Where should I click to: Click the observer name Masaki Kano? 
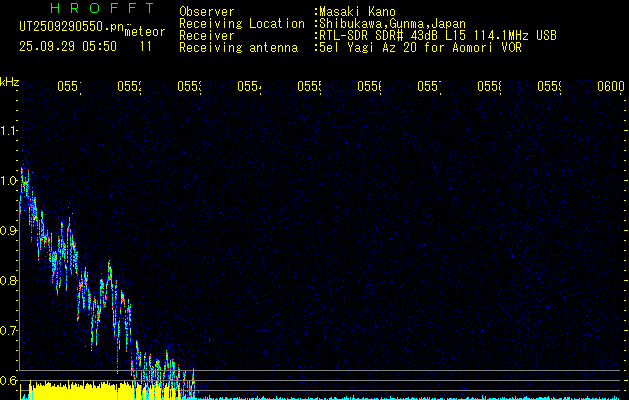click(x=357, y=12)
